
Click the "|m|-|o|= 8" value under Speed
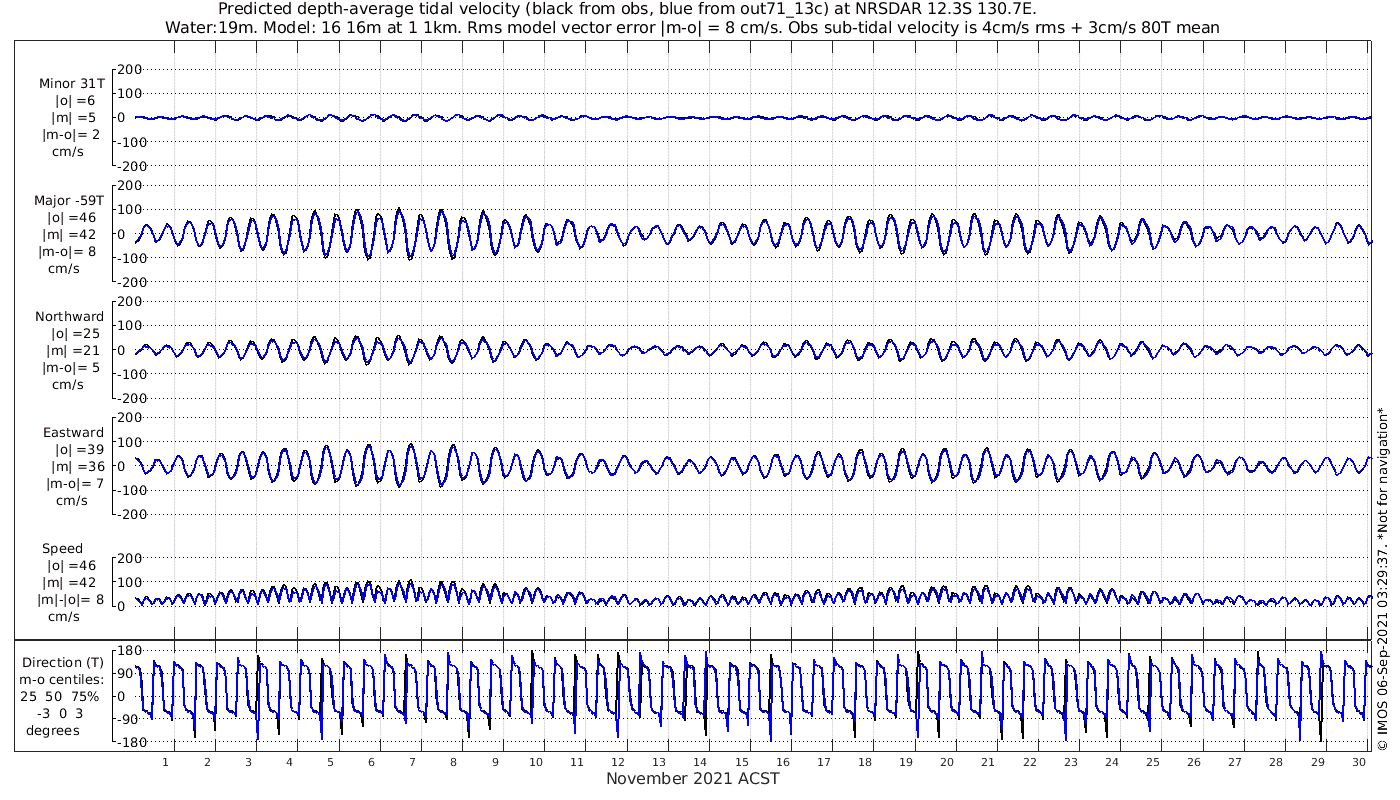click(72, 599)
